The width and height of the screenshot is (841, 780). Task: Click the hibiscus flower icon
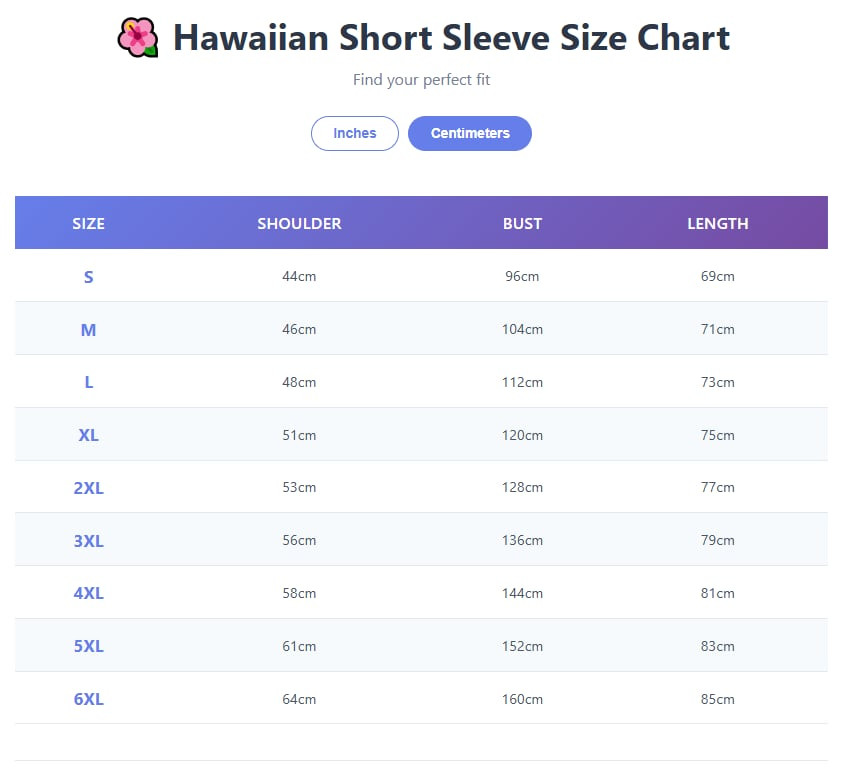137,38
